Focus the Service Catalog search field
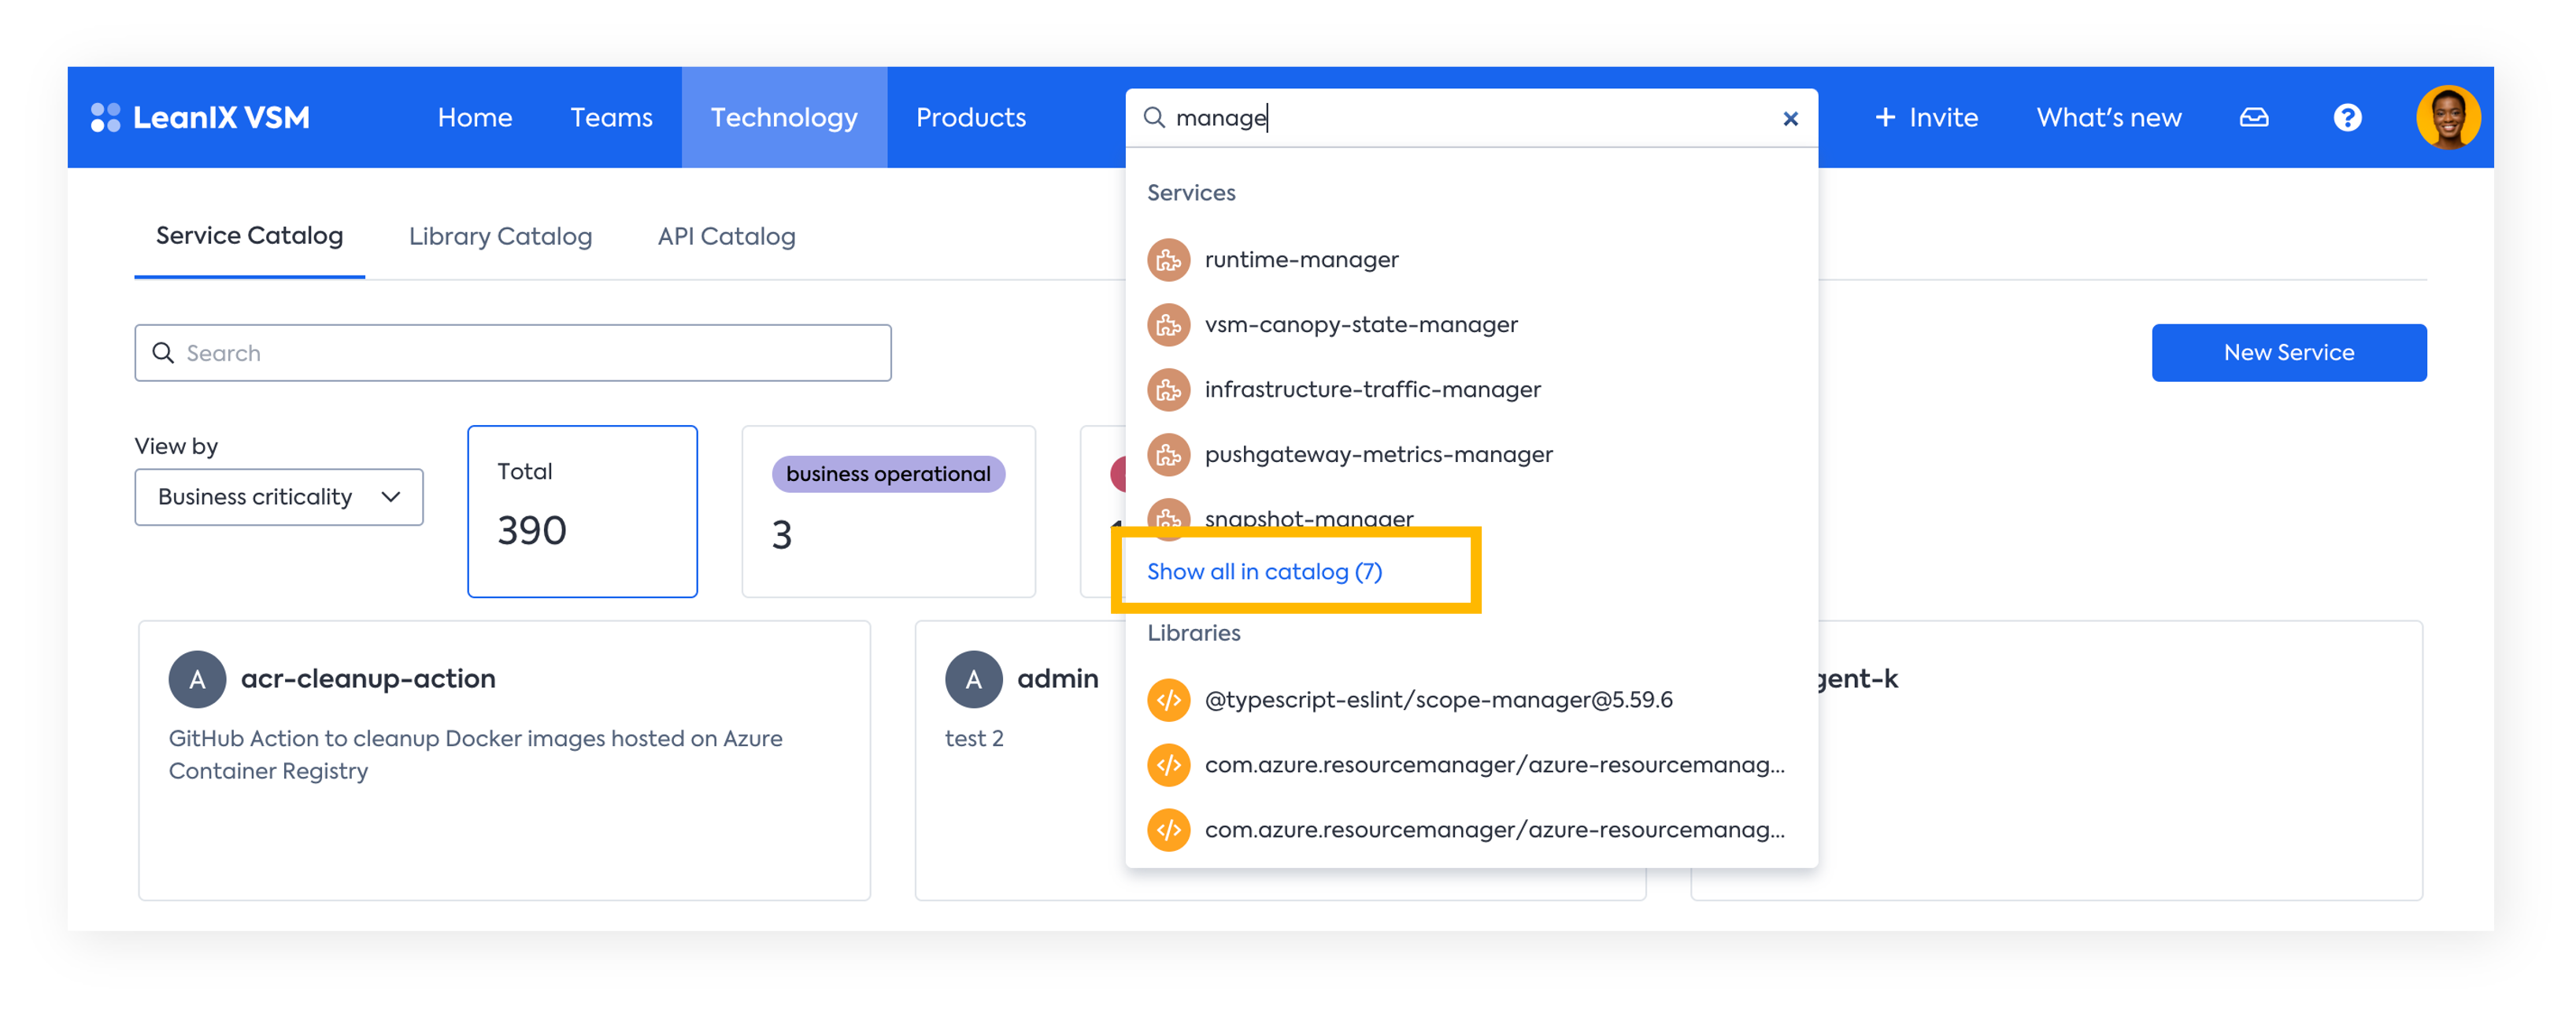This screenshot has height=1013, width=2576. coord(513,353)
